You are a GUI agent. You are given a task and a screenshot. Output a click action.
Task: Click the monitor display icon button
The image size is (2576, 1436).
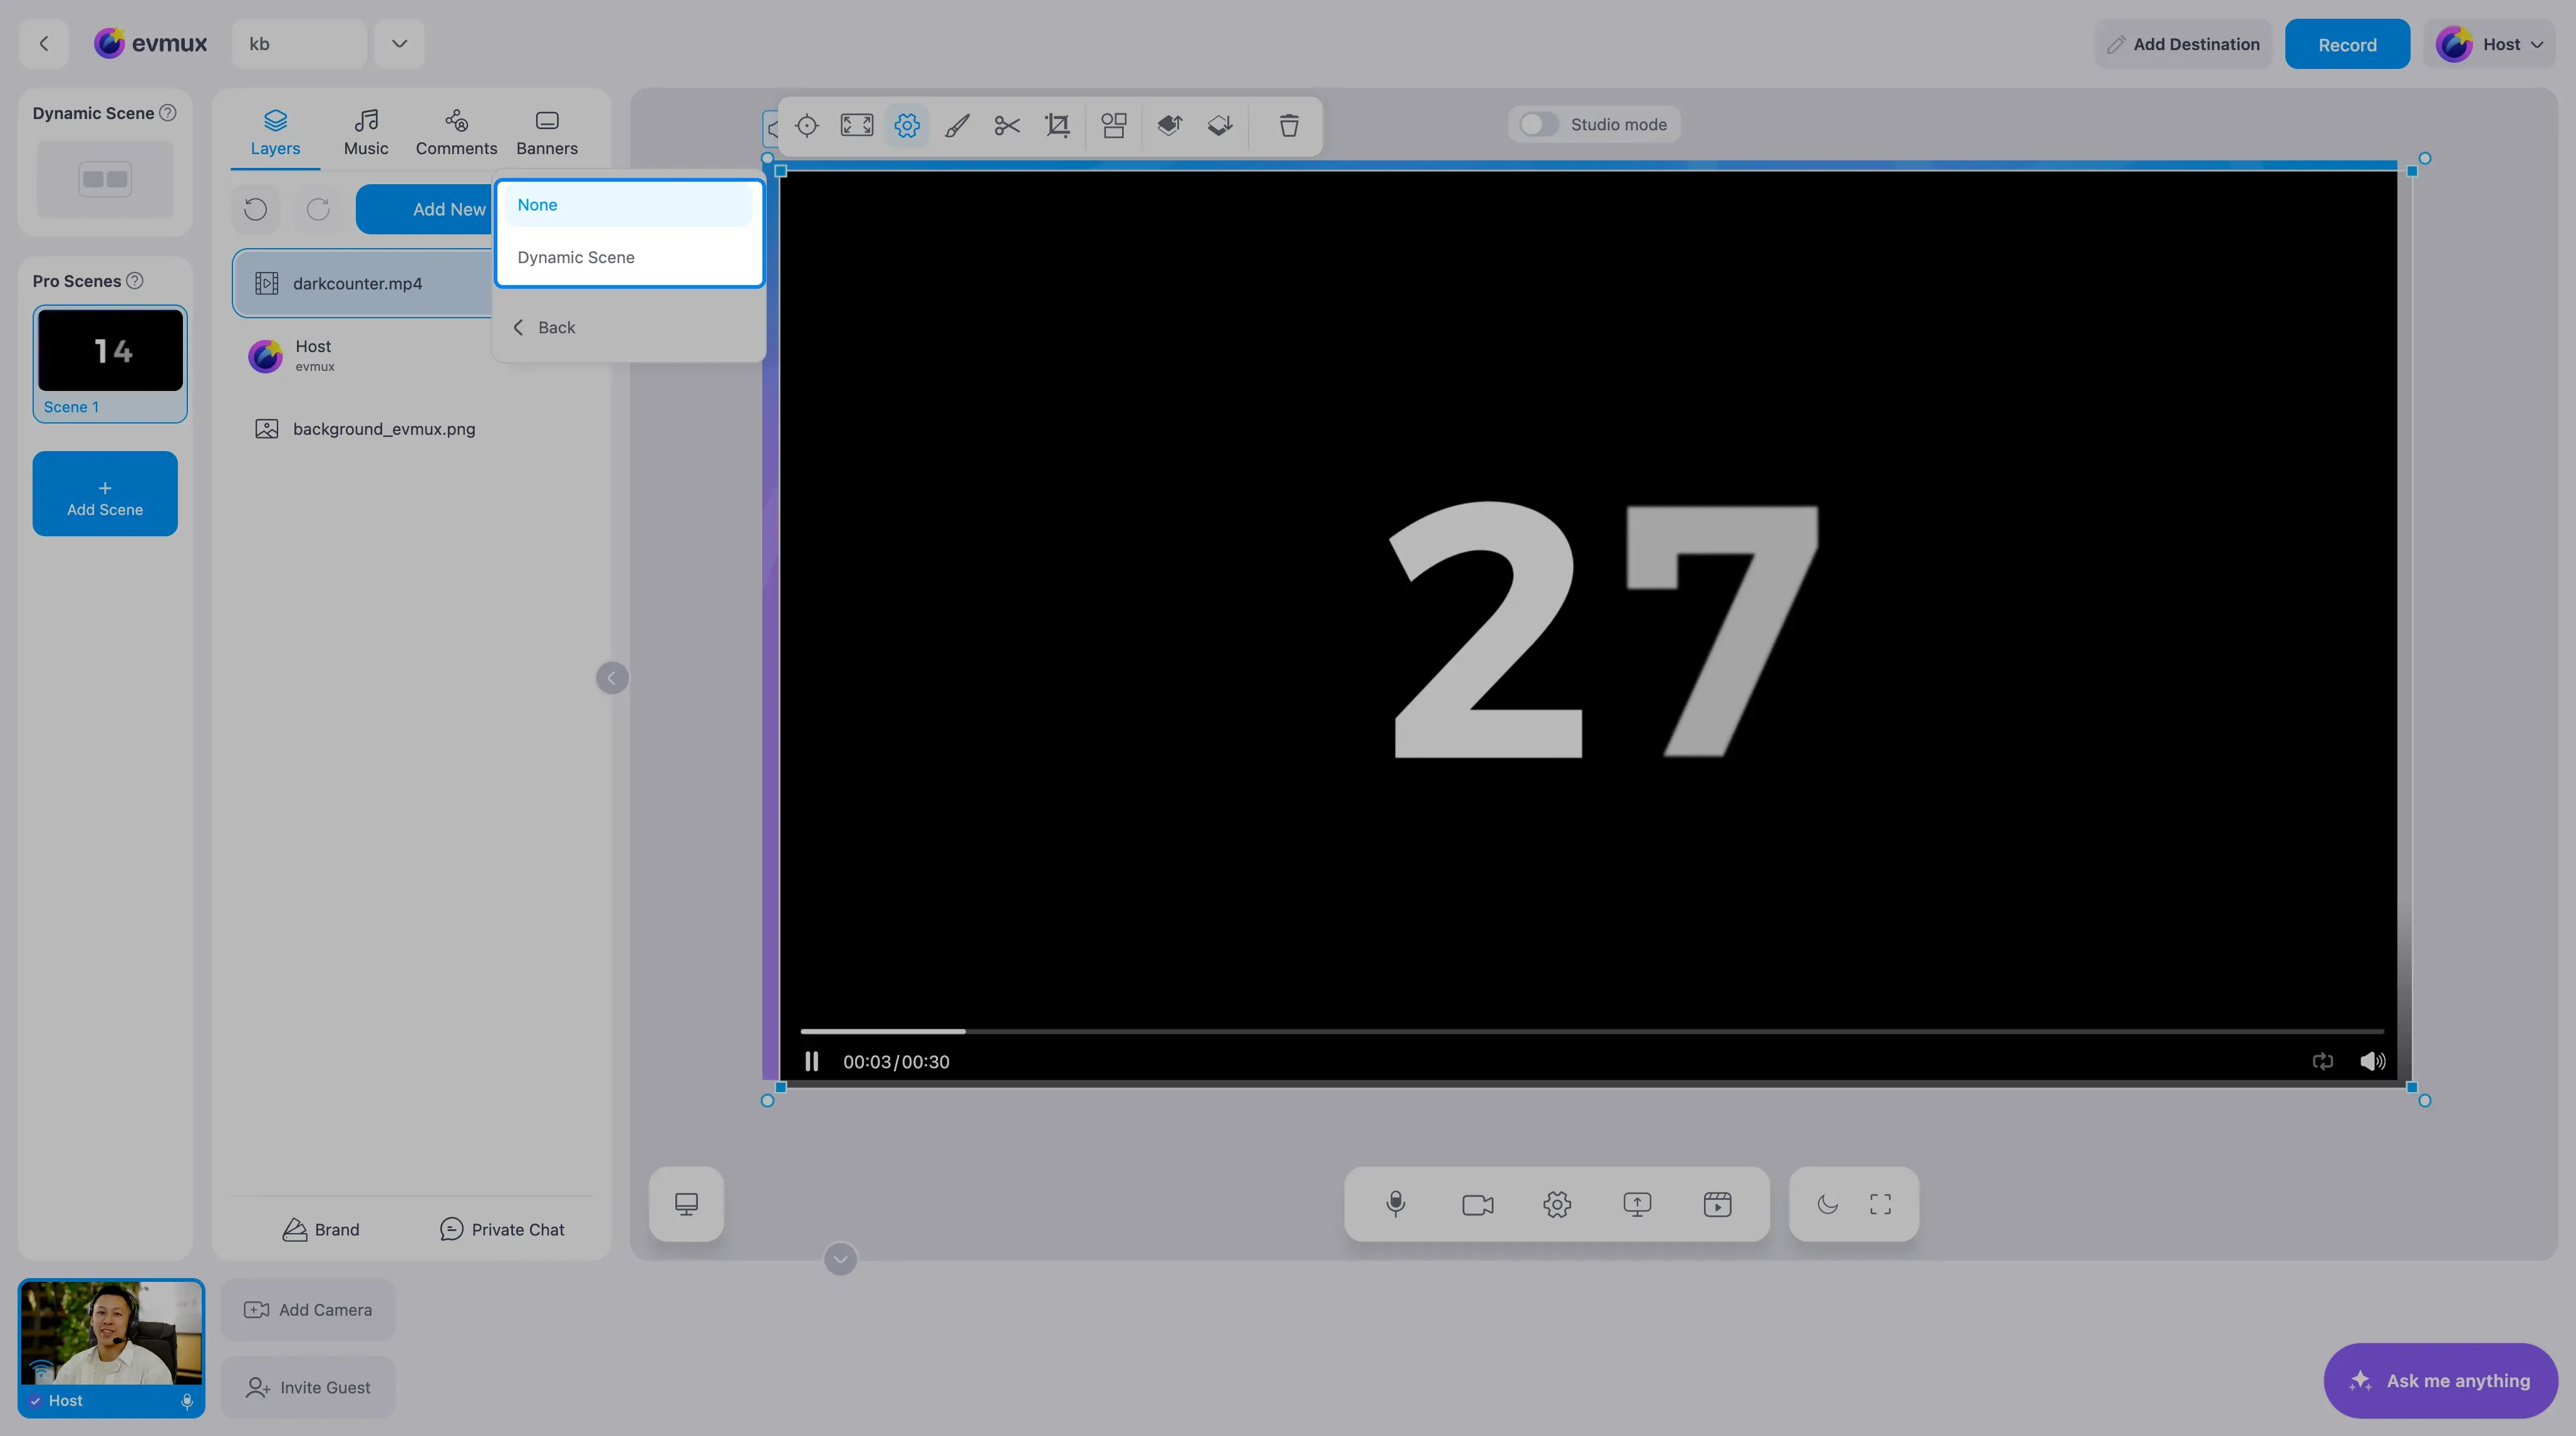click(686, 1204)
